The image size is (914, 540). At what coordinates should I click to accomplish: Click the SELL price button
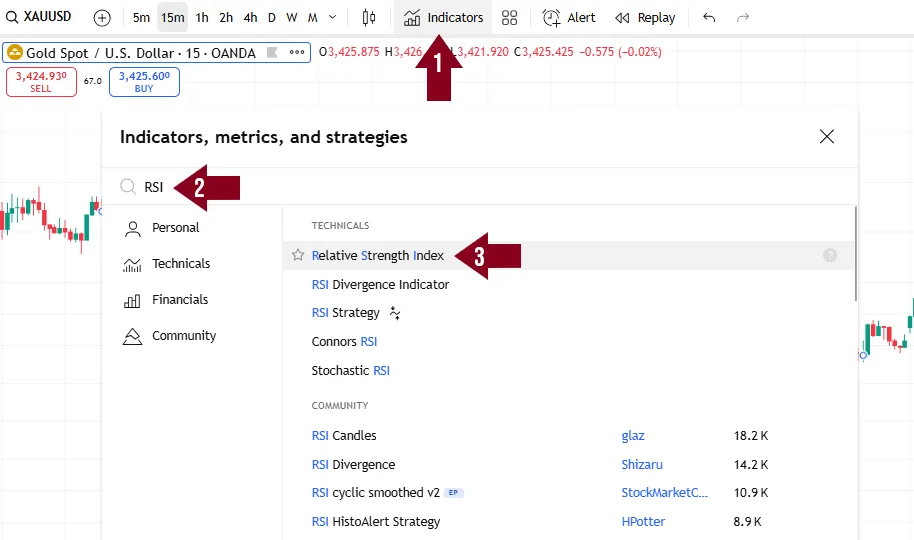coord(41,82)
